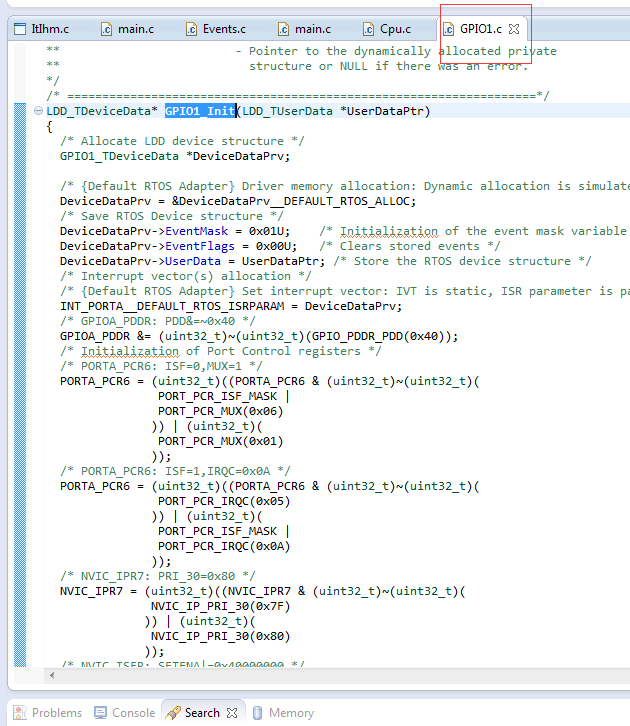Open the Console view tab
This screenshot has height=726, width=630.
tap(125, 713)
